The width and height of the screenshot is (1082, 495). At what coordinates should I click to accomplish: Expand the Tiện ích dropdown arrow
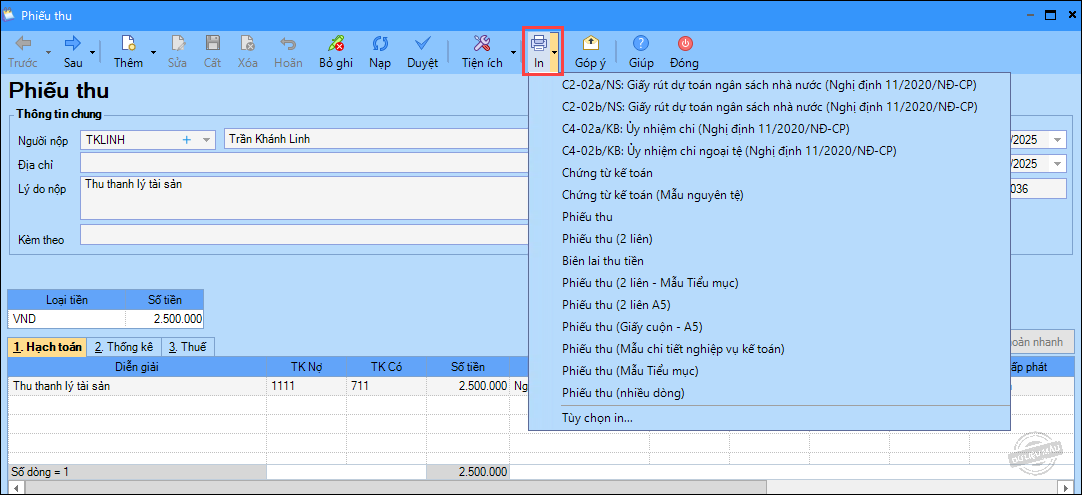click(513, 52)
